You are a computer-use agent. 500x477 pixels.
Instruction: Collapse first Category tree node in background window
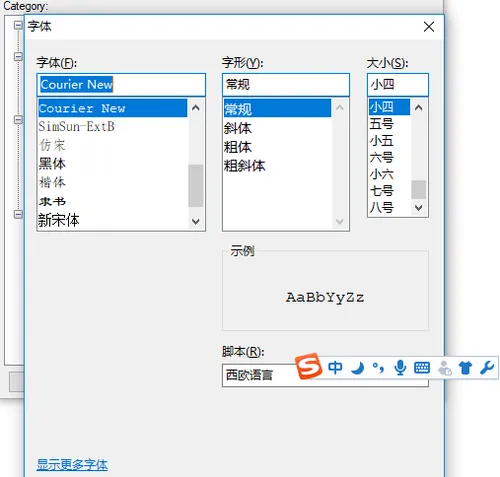[18, 25]
